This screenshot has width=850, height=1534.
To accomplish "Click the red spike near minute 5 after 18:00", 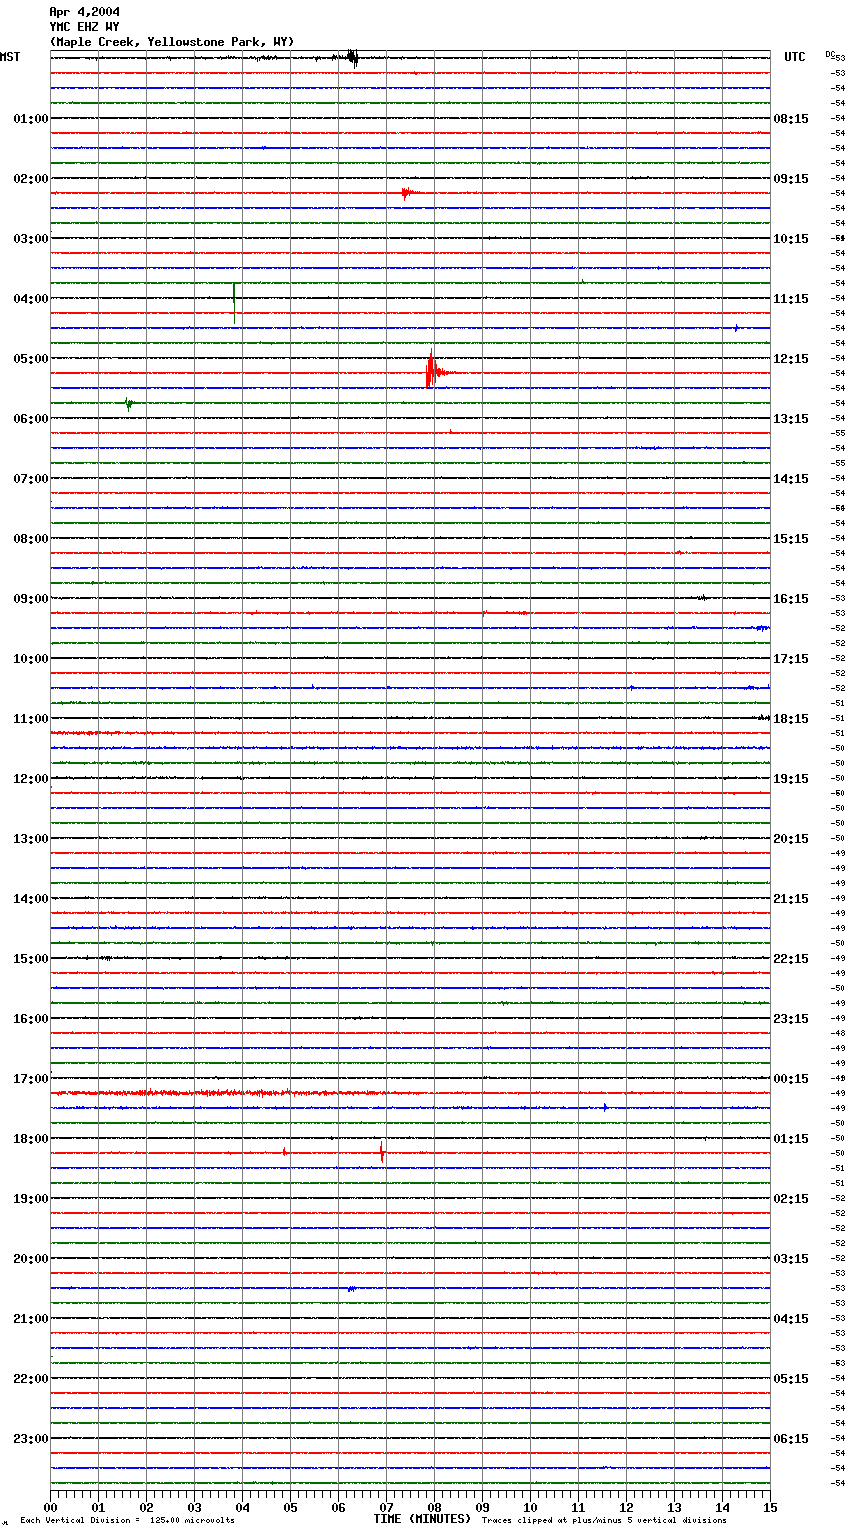I will click(285, 1152).
